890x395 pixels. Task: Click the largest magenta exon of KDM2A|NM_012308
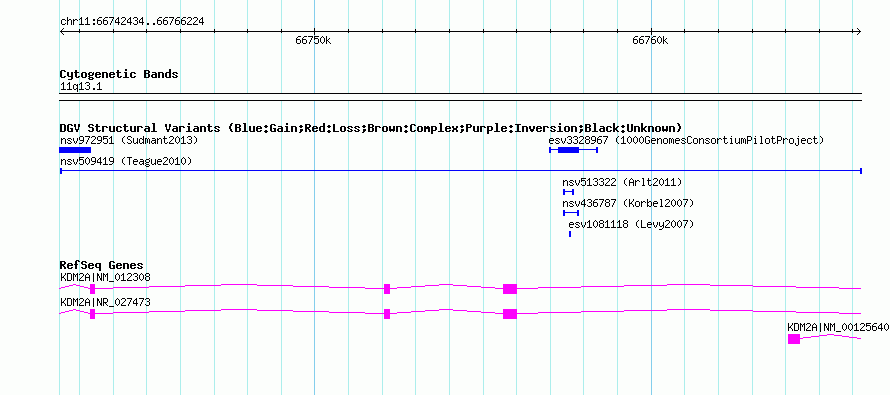coord(510,289)
